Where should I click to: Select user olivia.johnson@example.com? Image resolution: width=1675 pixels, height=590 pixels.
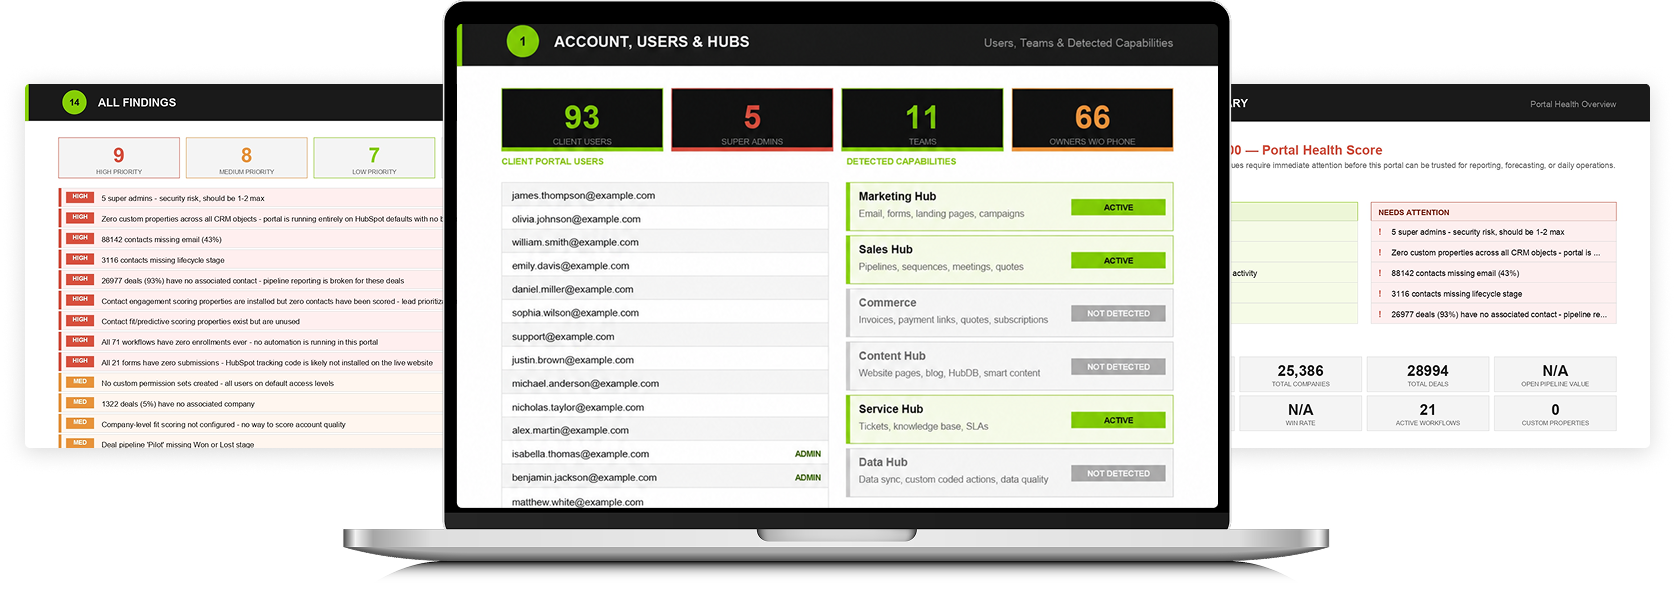665,218
